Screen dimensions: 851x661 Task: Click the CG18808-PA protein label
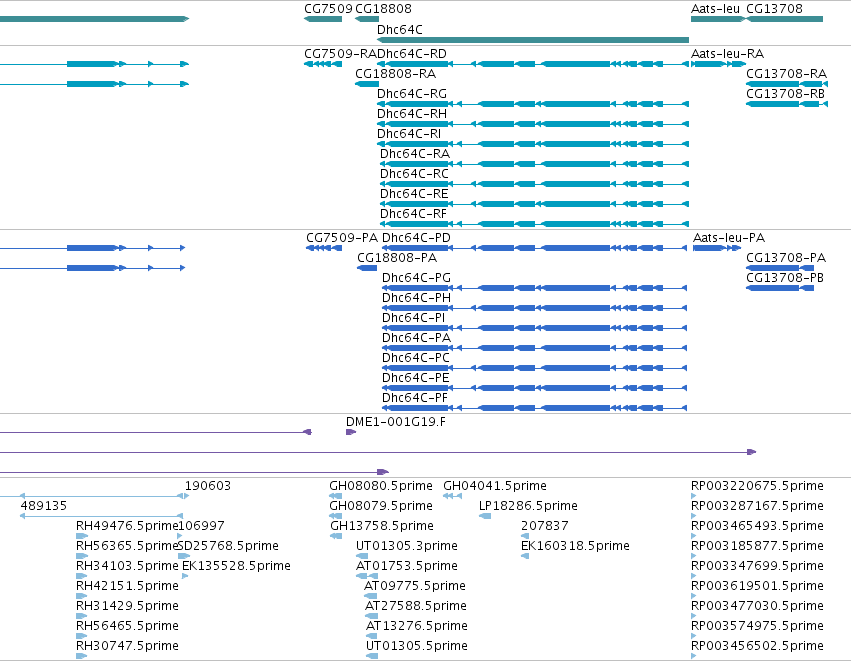397,258
